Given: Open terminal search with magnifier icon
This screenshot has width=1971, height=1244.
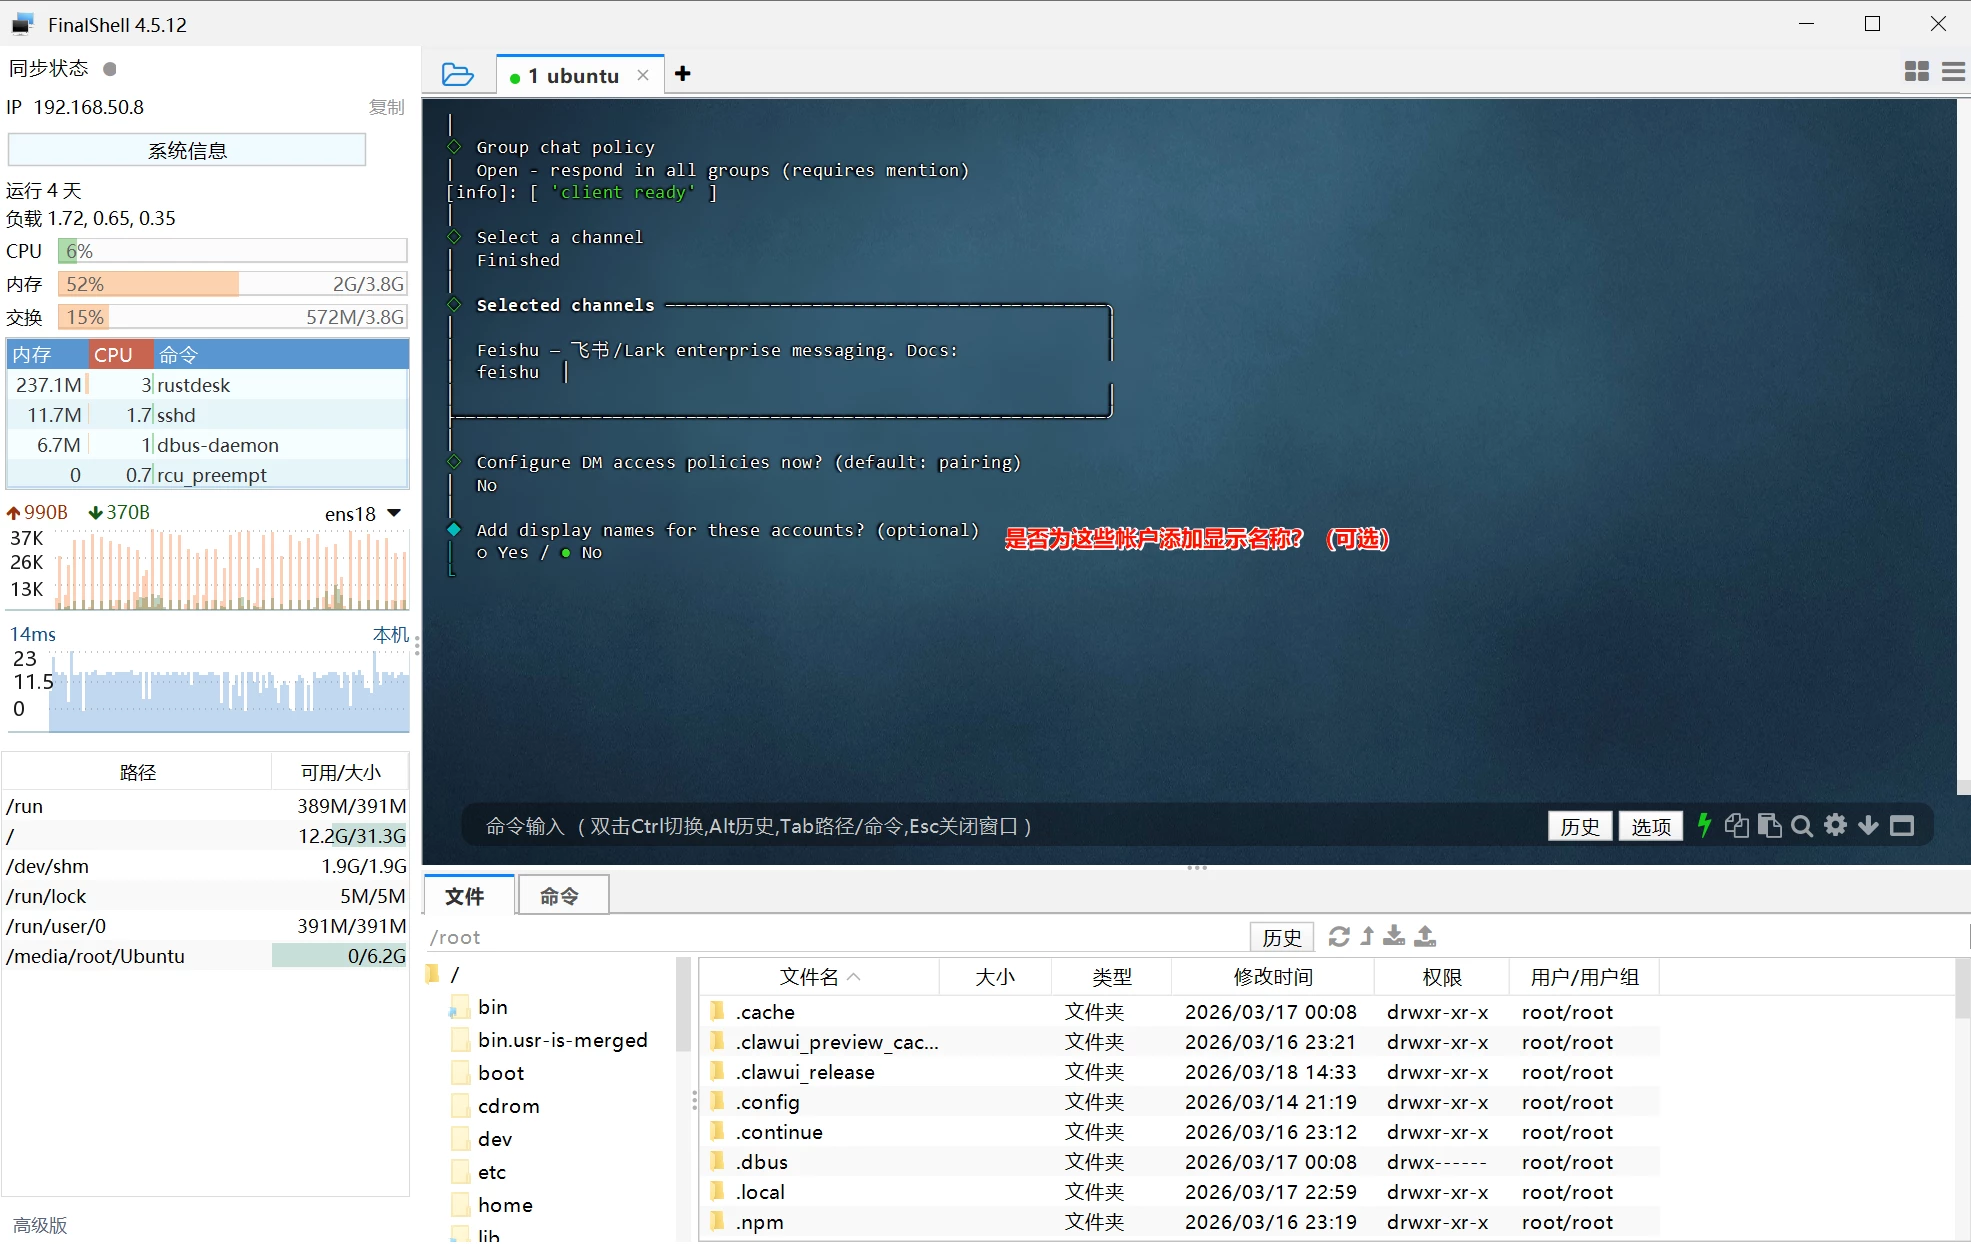Looking at the screenshot, I should click(1802, 825).
